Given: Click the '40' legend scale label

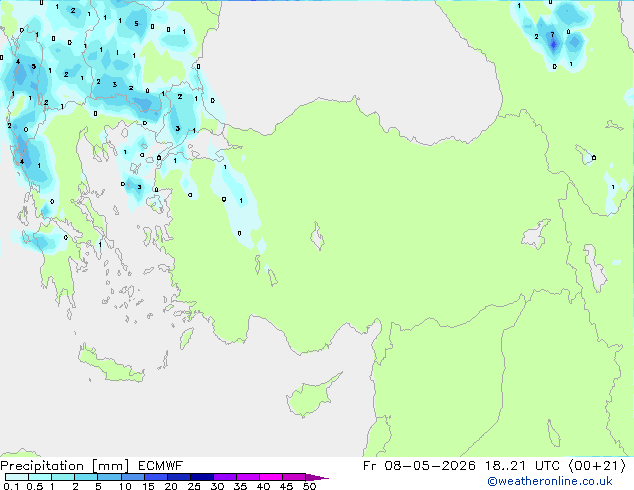Looking at the screenshot, I should point(264,486).
